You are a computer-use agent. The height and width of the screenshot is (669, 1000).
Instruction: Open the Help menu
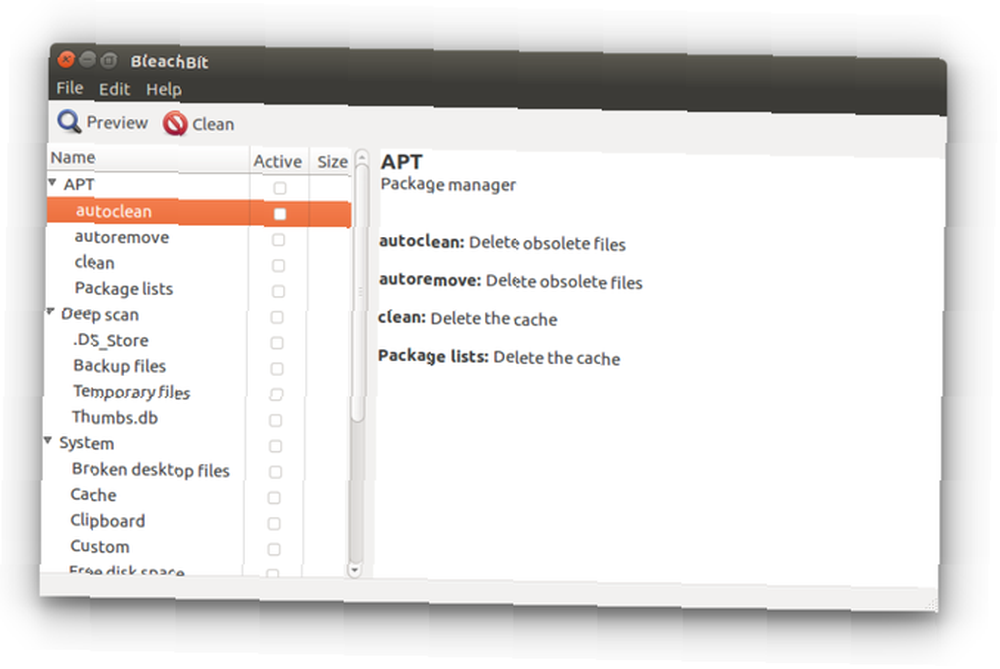tap(164, 89)
